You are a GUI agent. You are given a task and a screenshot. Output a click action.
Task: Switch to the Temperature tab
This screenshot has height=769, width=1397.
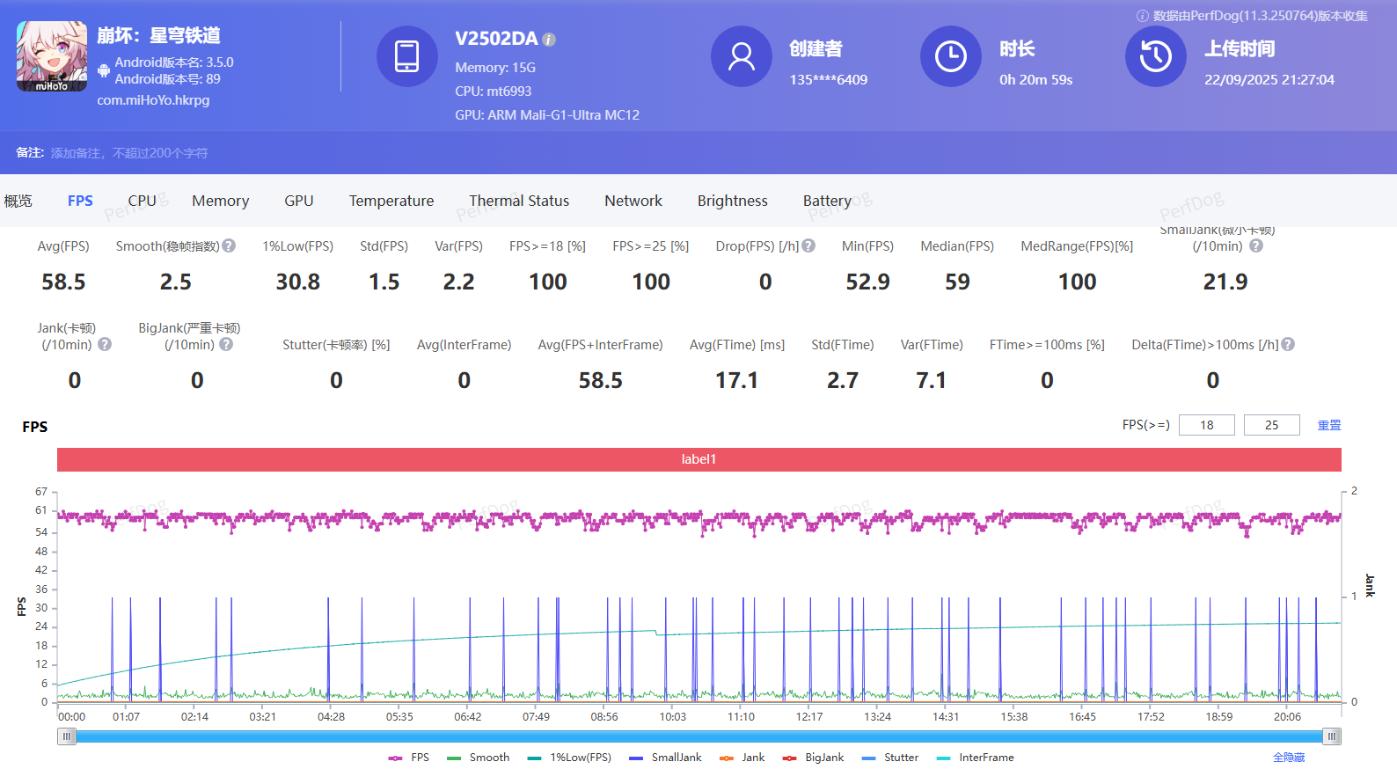click(391, 201)
